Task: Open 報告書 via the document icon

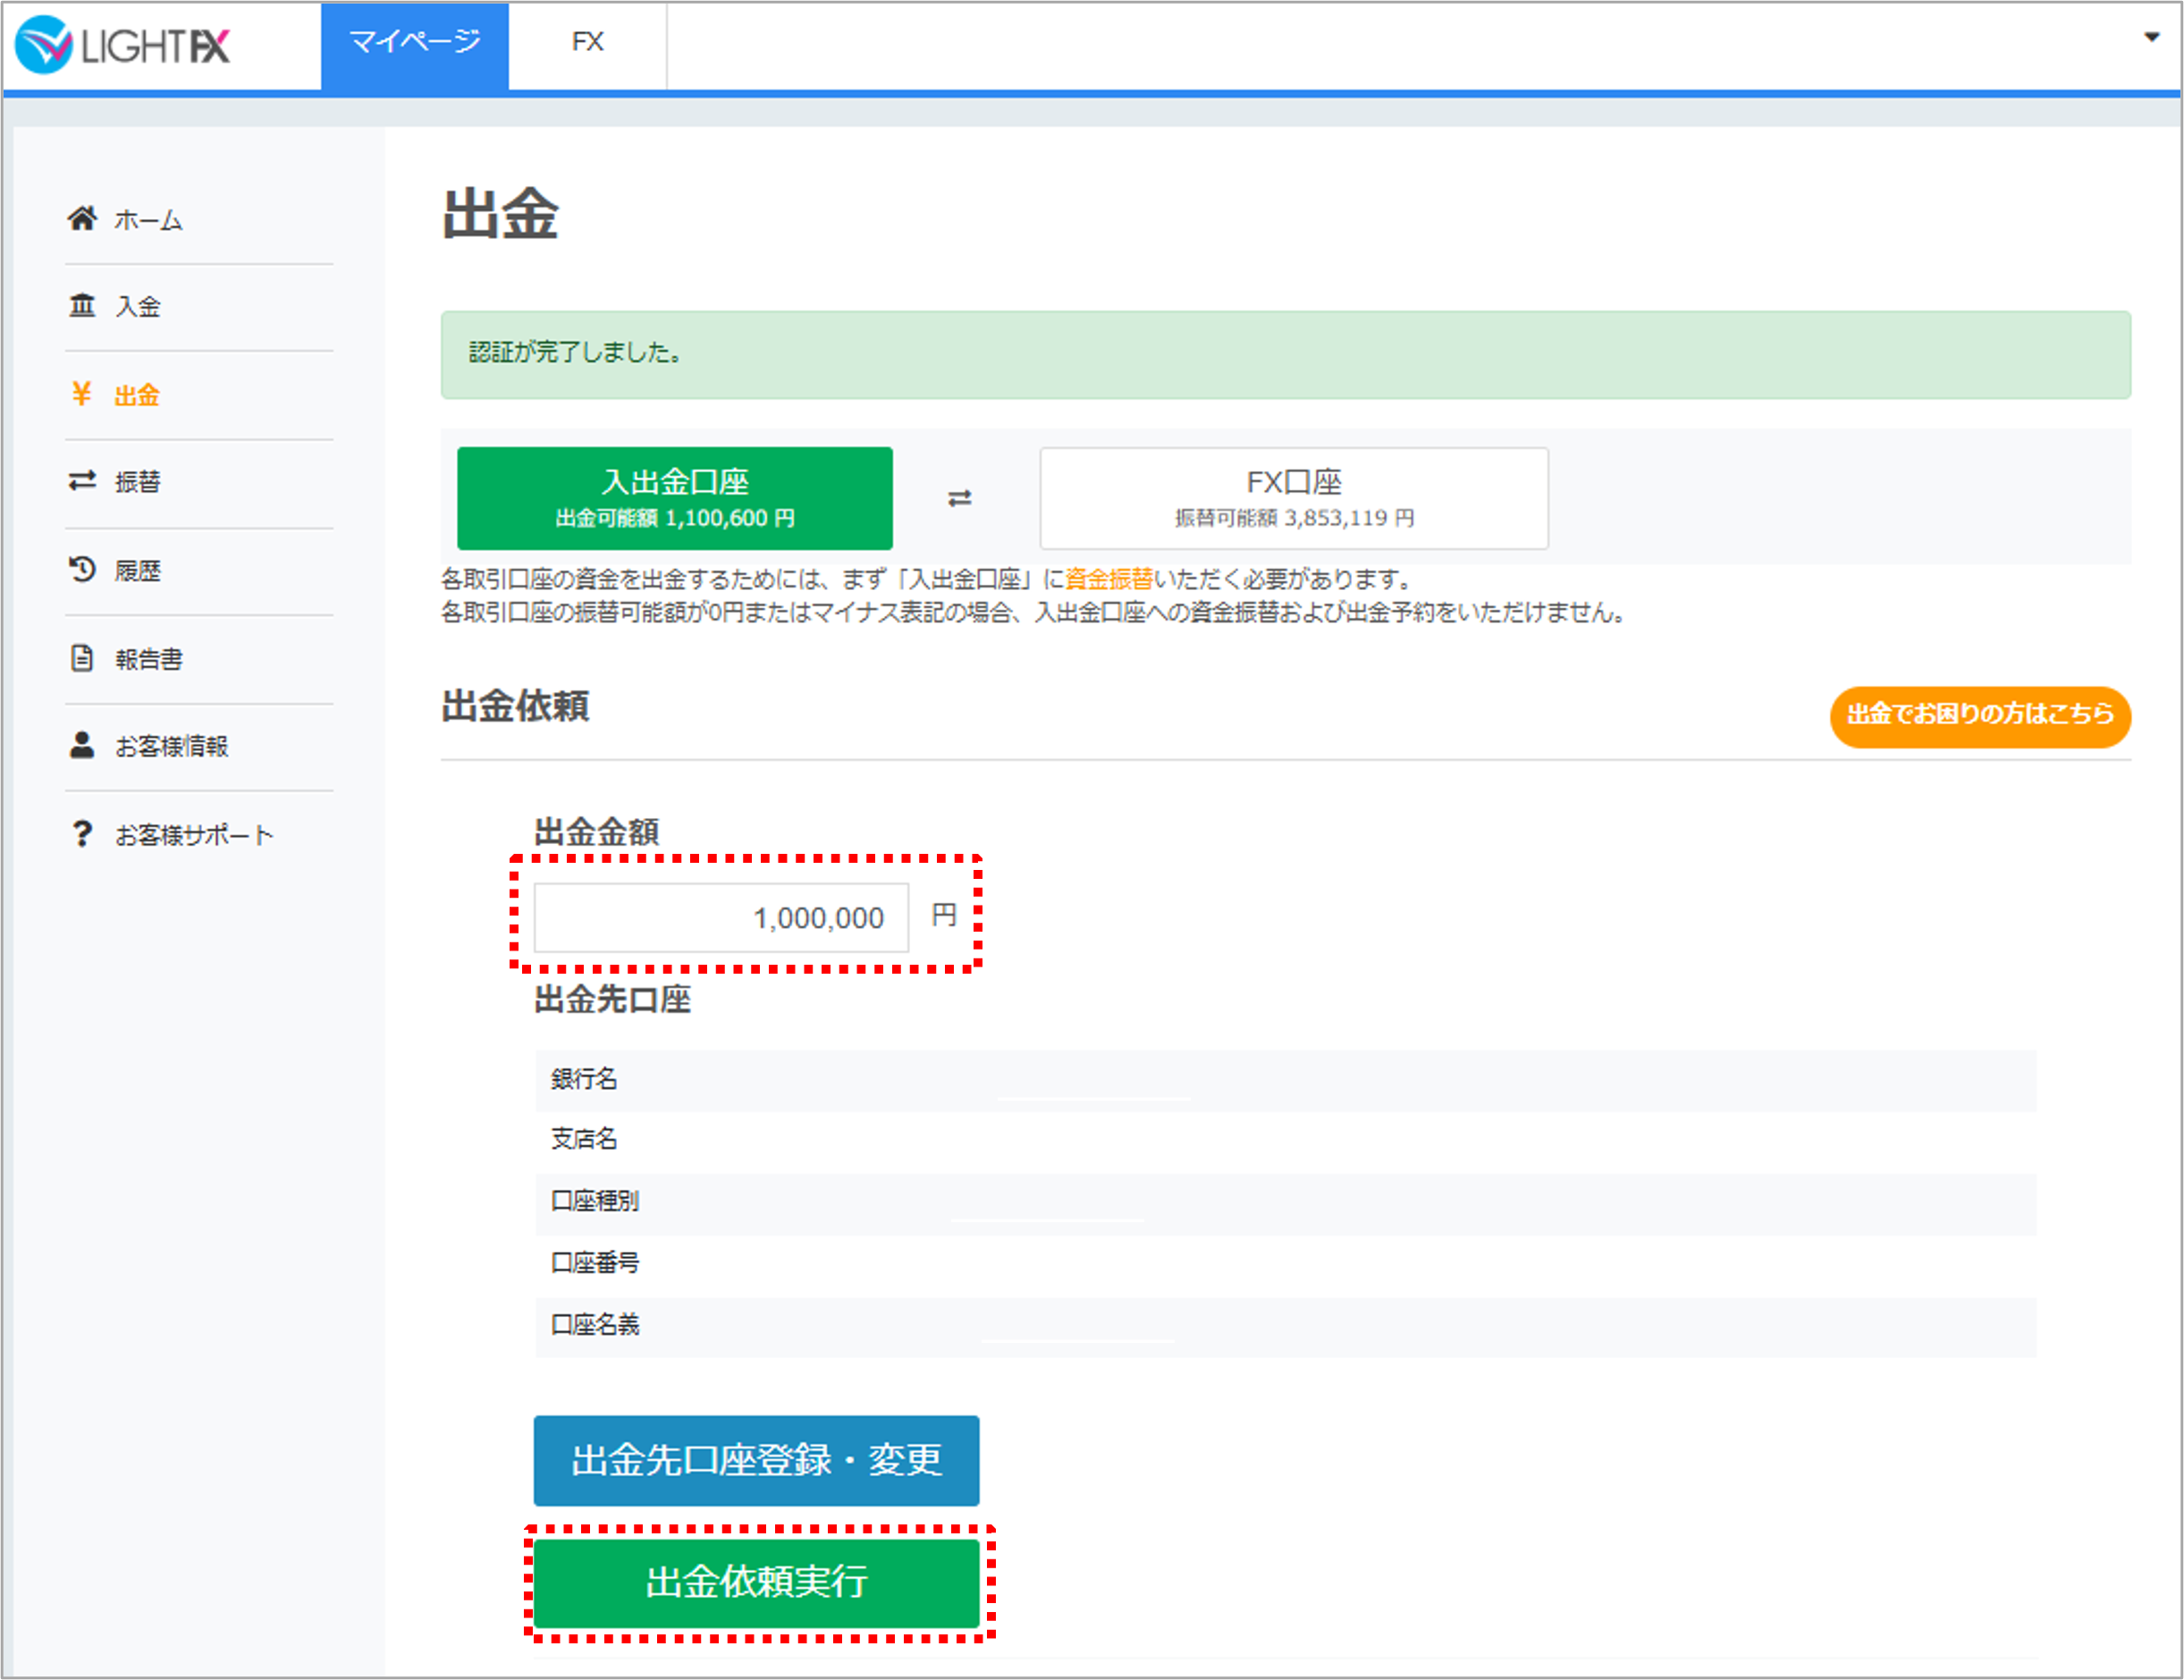Action: click(x=84, y=658)
